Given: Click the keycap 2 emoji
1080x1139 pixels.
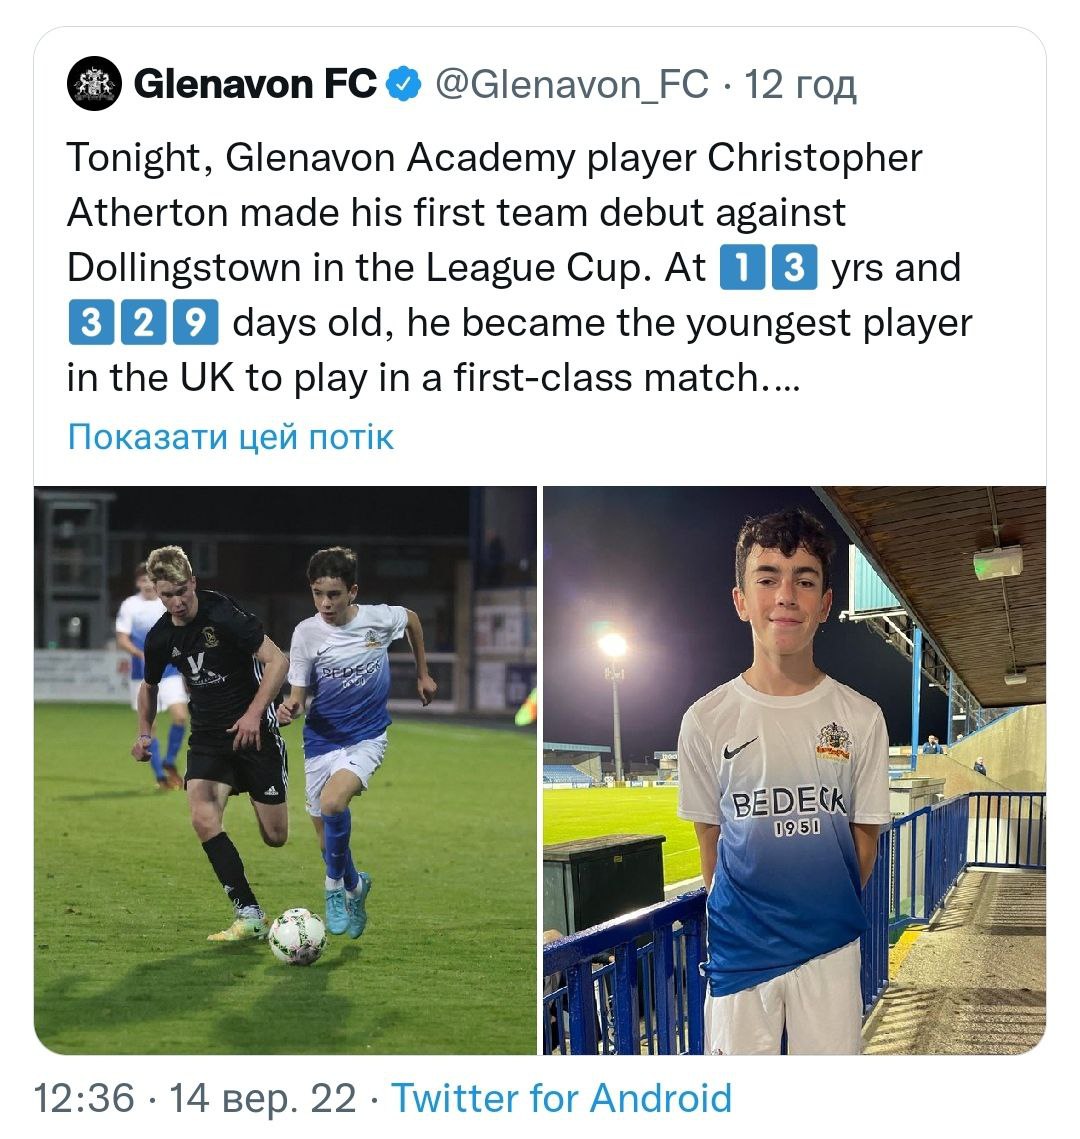Looking at the screenshot, I should click(143, 322).
